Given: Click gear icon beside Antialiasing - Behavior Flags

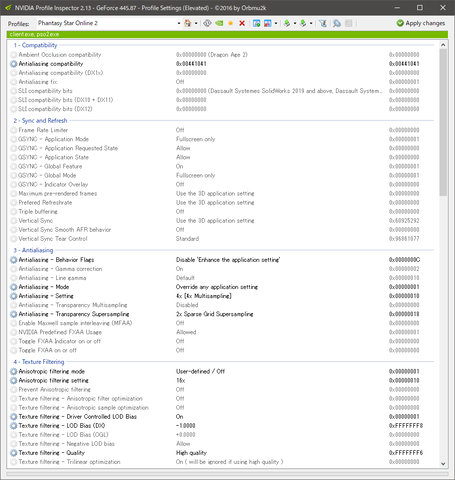Looking at the screenshot, I should [x=13, y=260].
